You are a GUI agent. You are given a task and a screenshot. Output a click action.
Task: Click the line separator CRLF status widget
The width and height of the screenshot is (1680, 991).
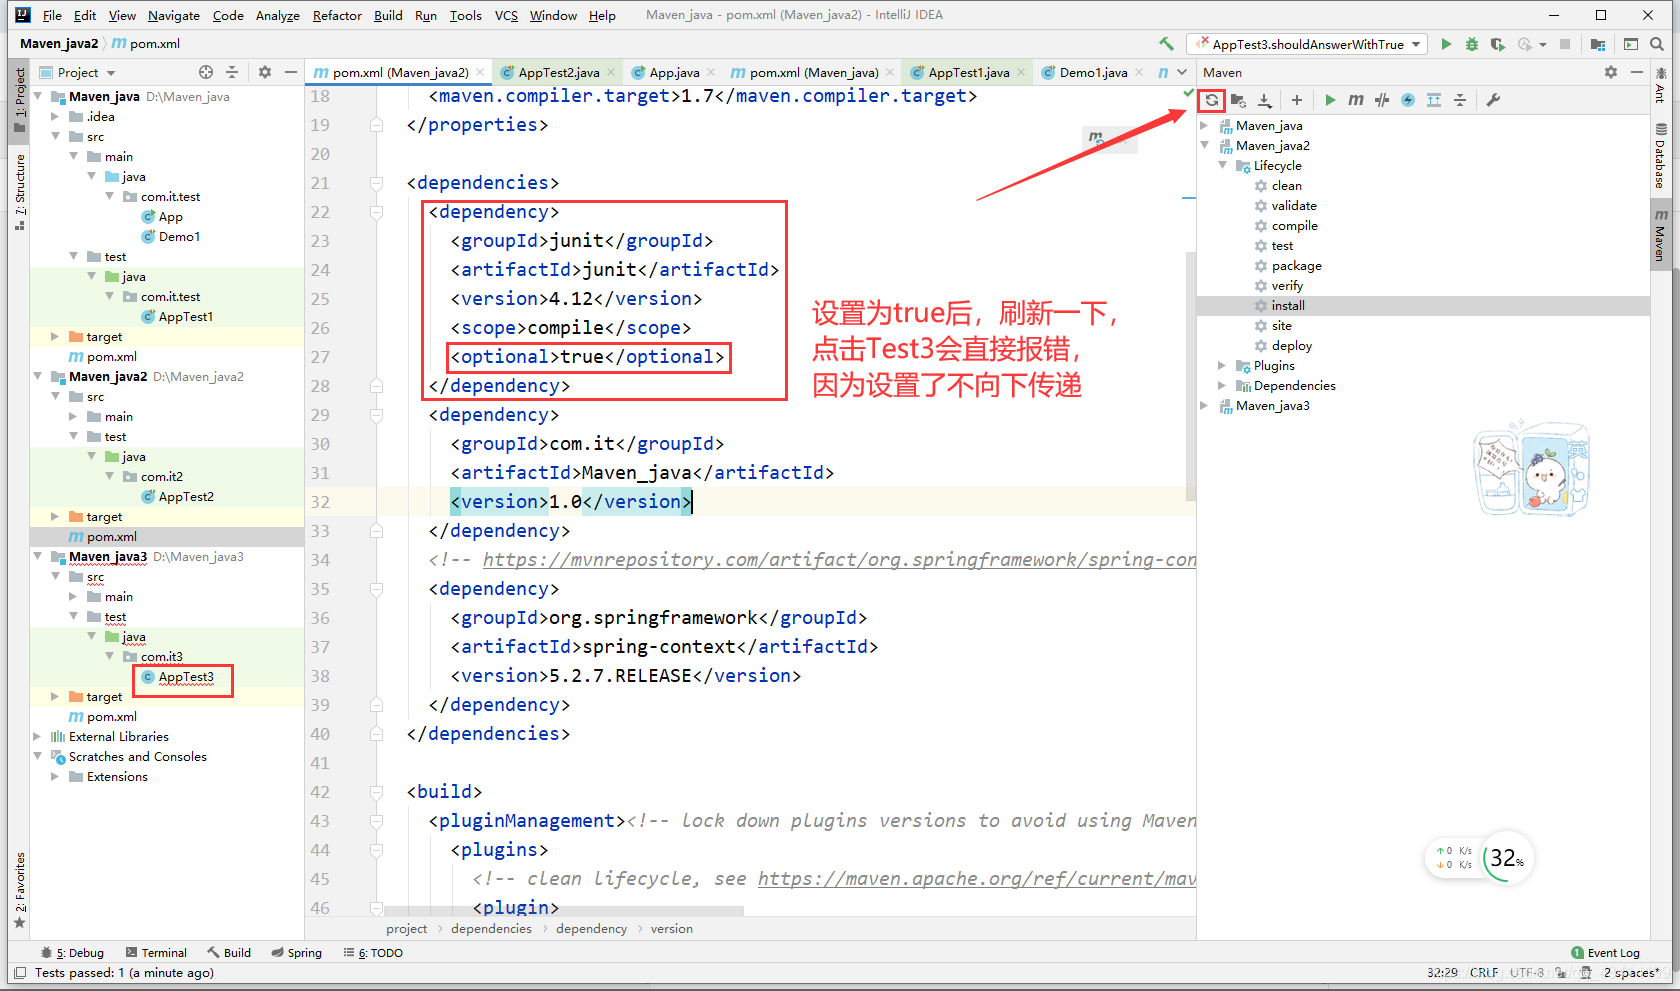click(x=1483, y=972)
